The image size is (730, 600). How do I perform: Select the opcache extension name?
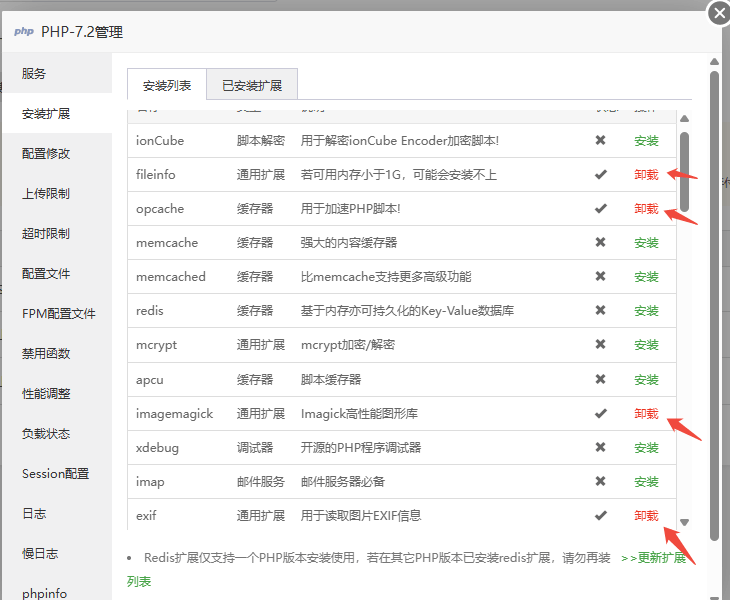(x=160, y=209)
